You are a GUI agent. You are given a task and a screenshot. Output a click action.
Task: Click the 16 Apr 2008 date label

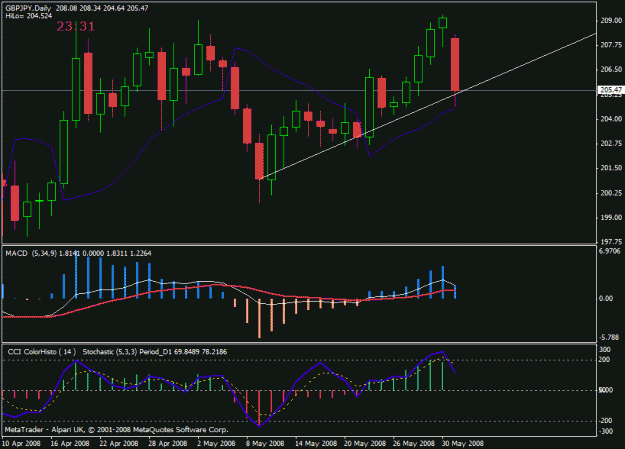70,443
